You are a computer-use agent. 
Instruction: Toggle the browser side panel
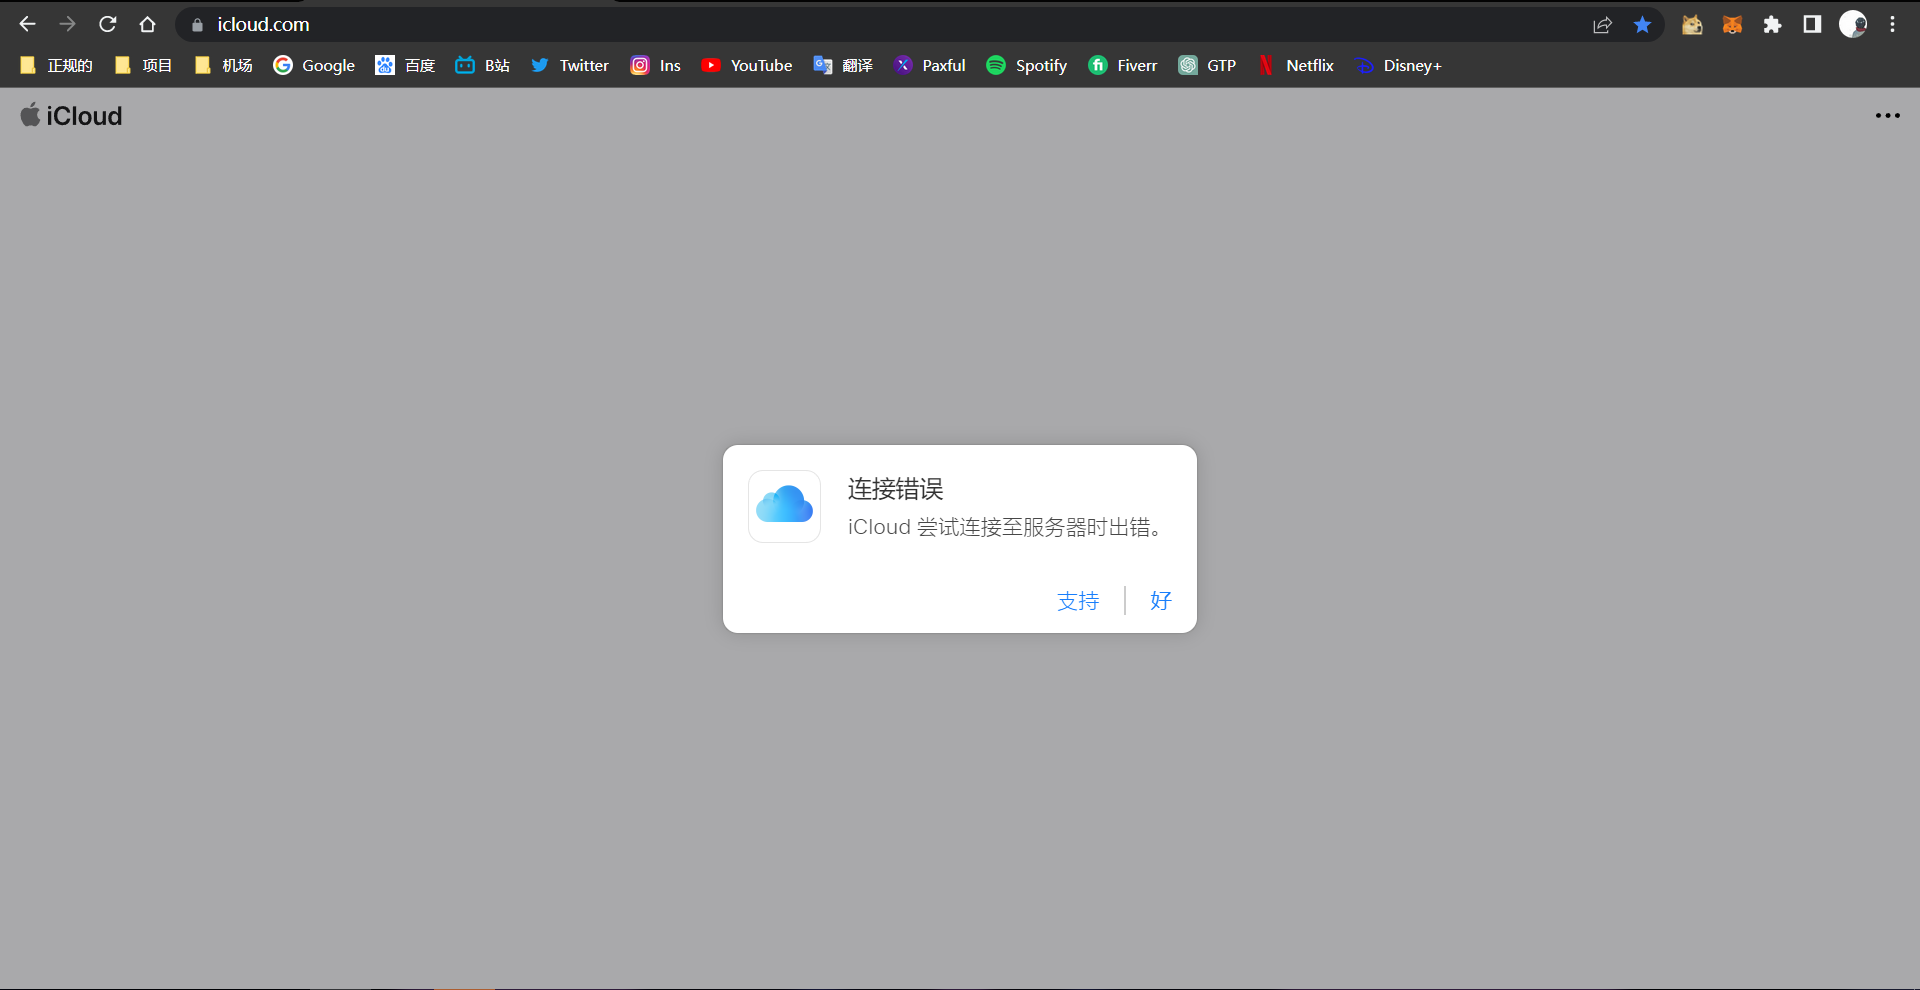[1812, 25]
